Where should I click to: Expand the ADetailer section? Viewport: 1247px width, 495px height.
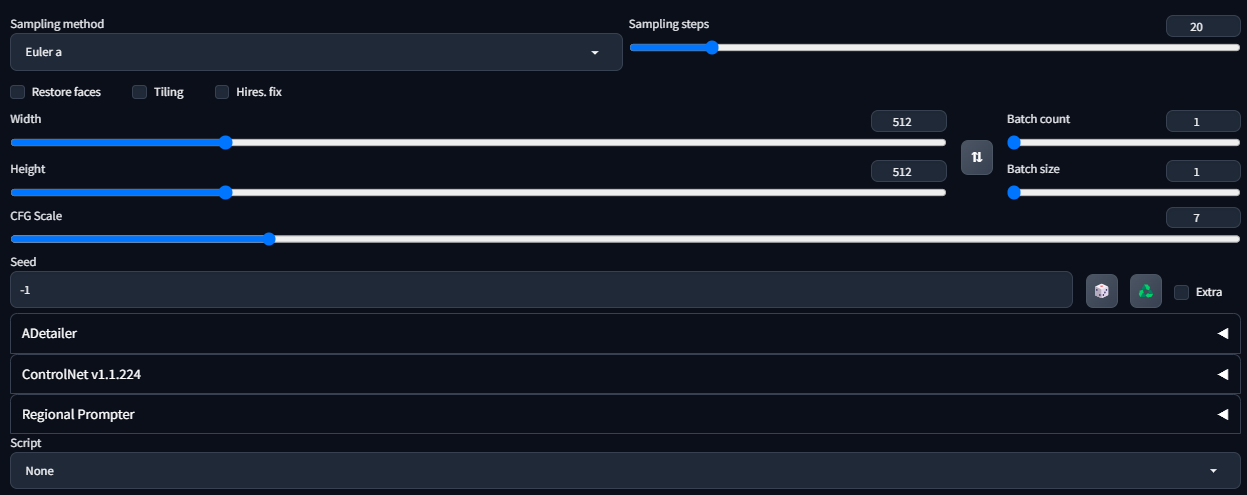tap(625, 333)
